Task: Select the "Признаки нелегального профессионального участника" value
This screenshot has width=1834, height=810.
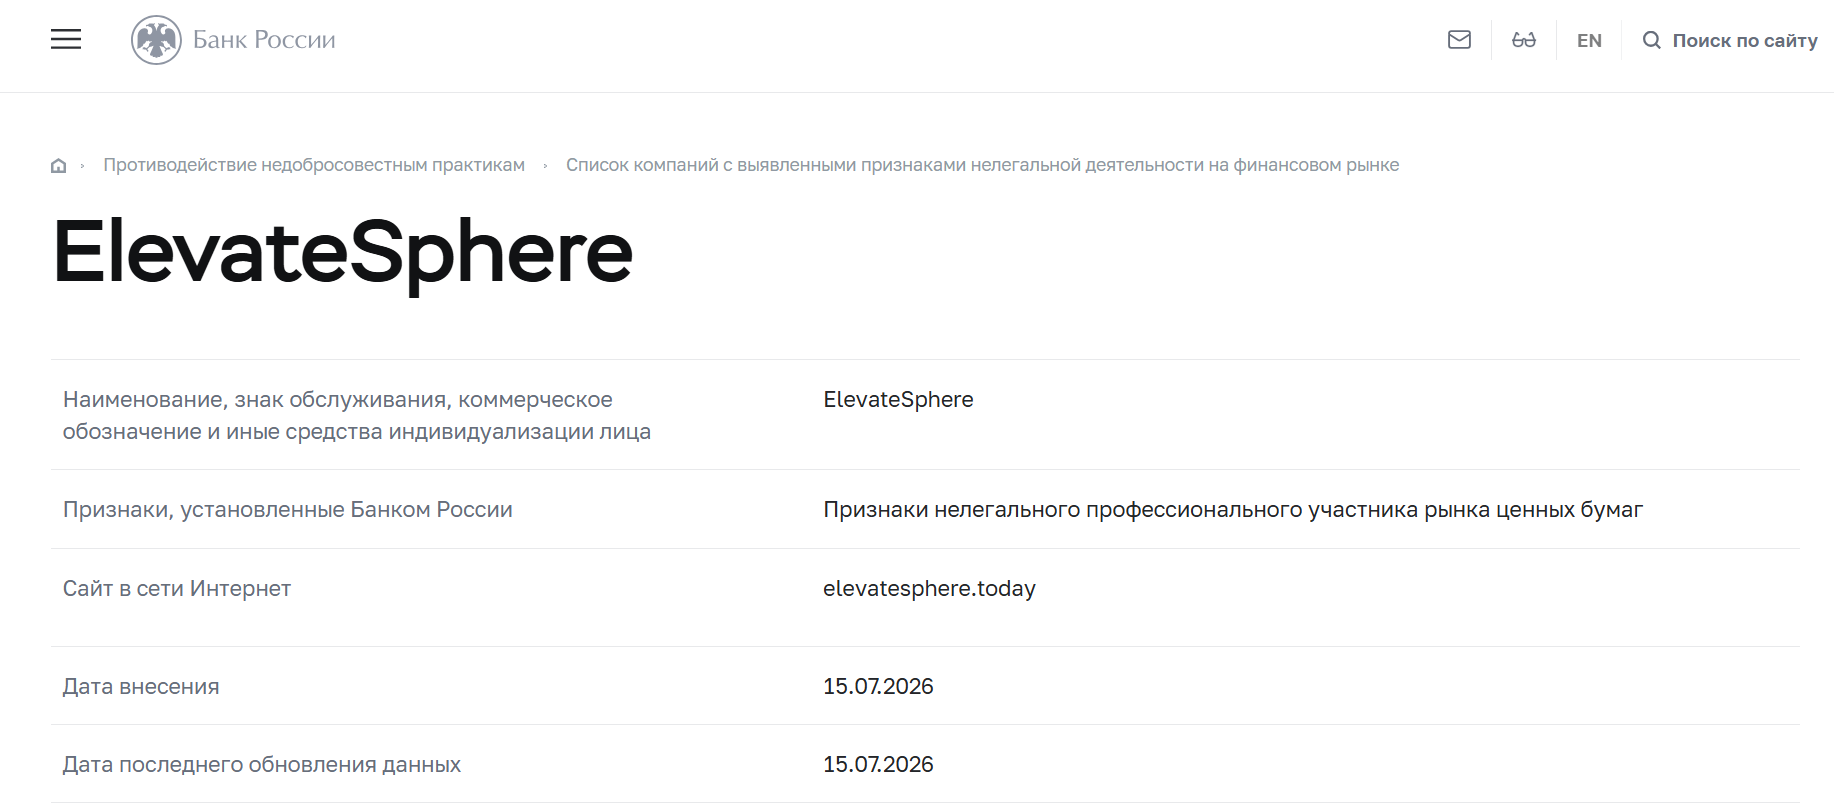Action: 1233,509
